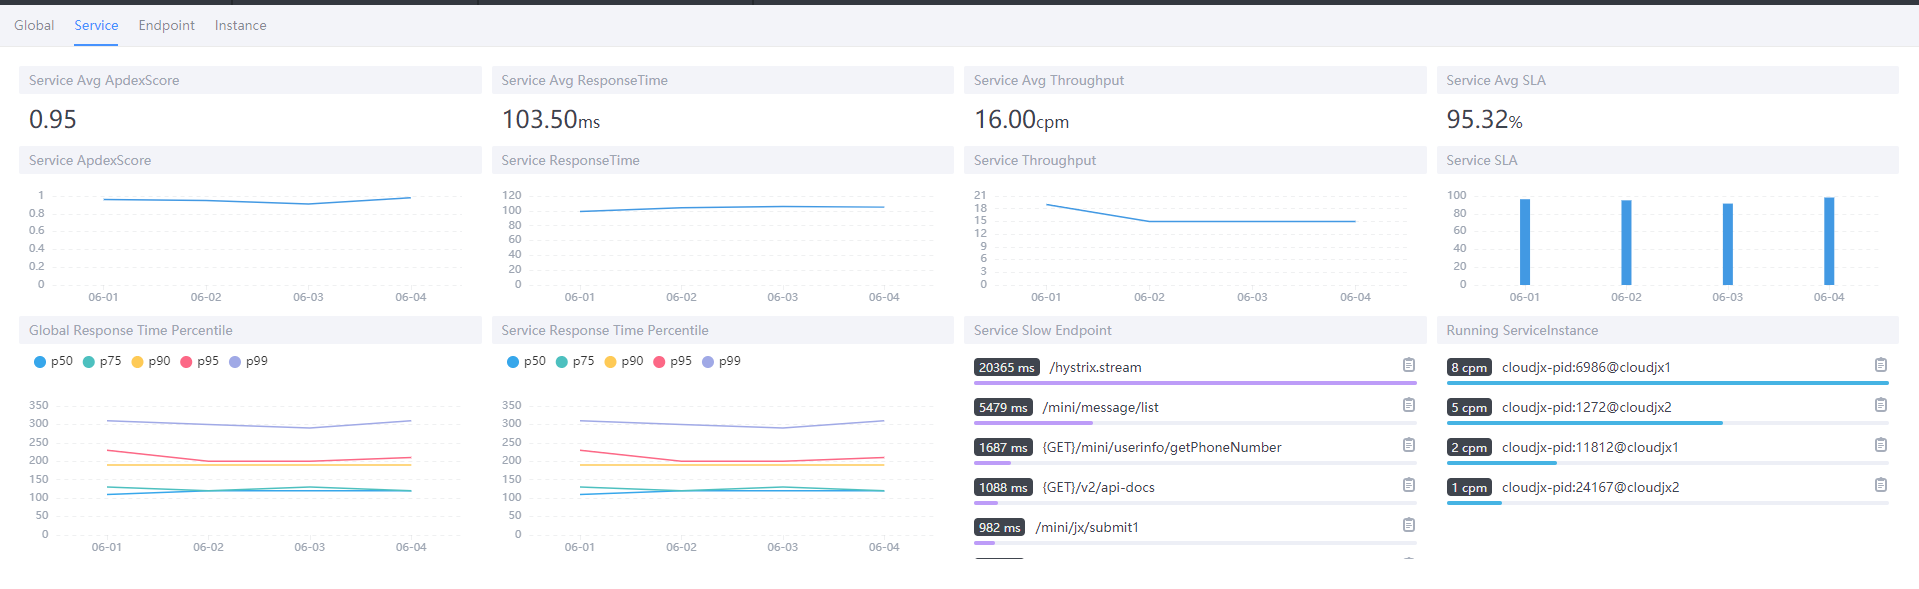Screen dimensions: 1919x589
Task: Copy instance cloudjx-pid:6986@cloudjx1 name
Action: tap(1880, 365)
